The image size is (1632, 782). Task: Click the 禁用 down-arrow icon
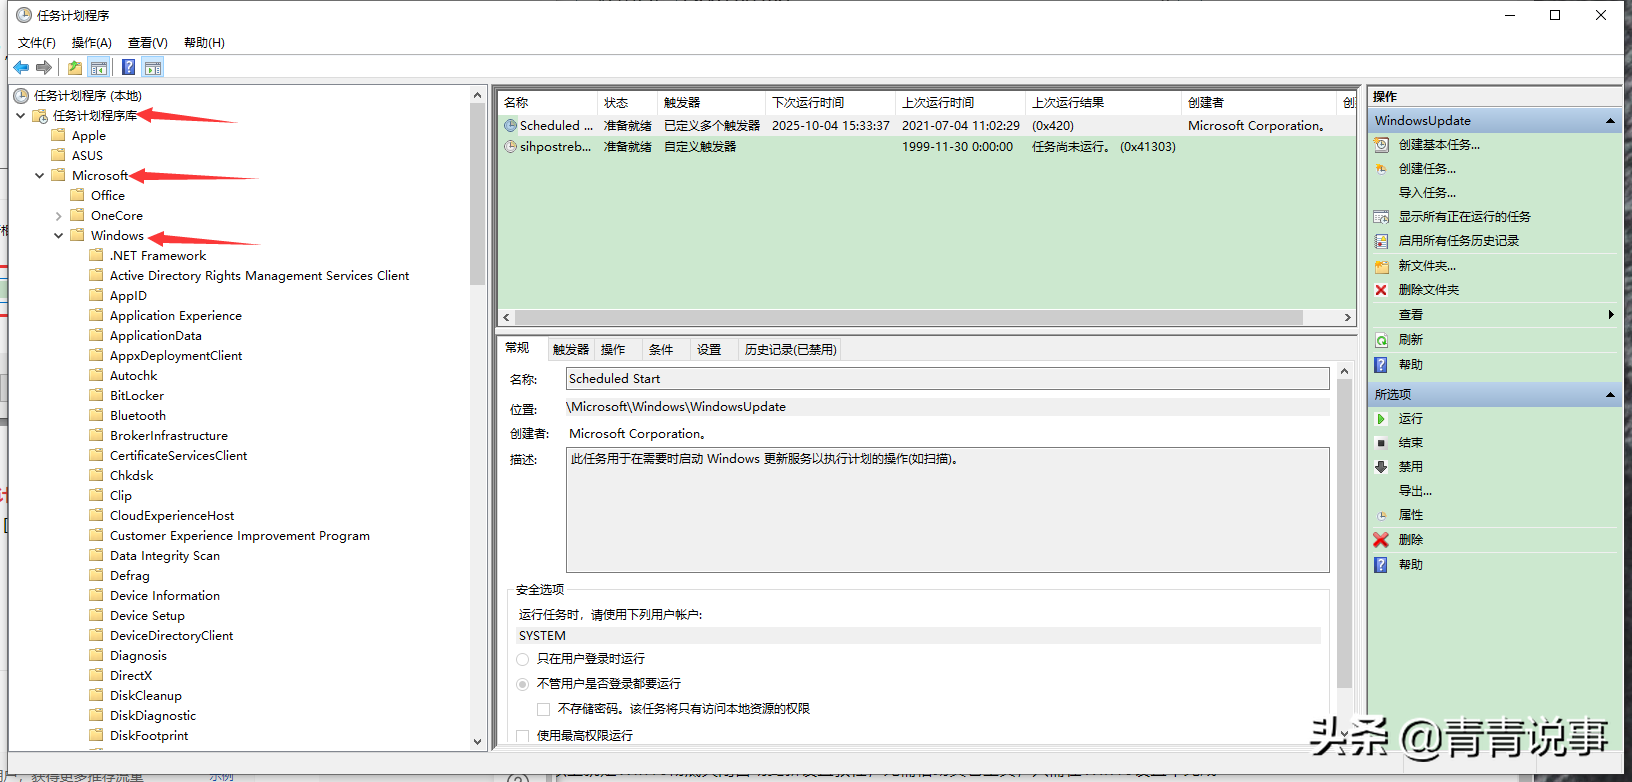coord(1381,467)
